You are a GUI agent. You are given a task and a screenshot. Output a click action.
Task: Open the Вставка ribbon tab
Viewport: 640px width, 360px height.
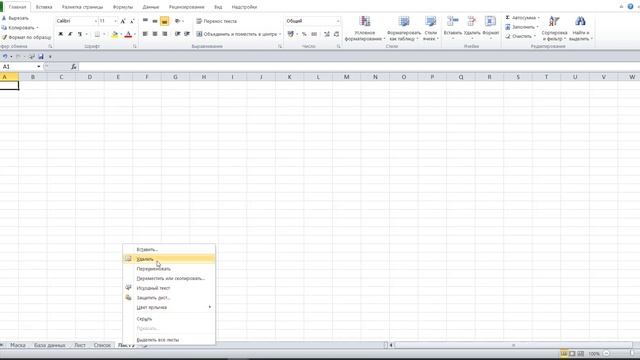click(x=44, y=7)
